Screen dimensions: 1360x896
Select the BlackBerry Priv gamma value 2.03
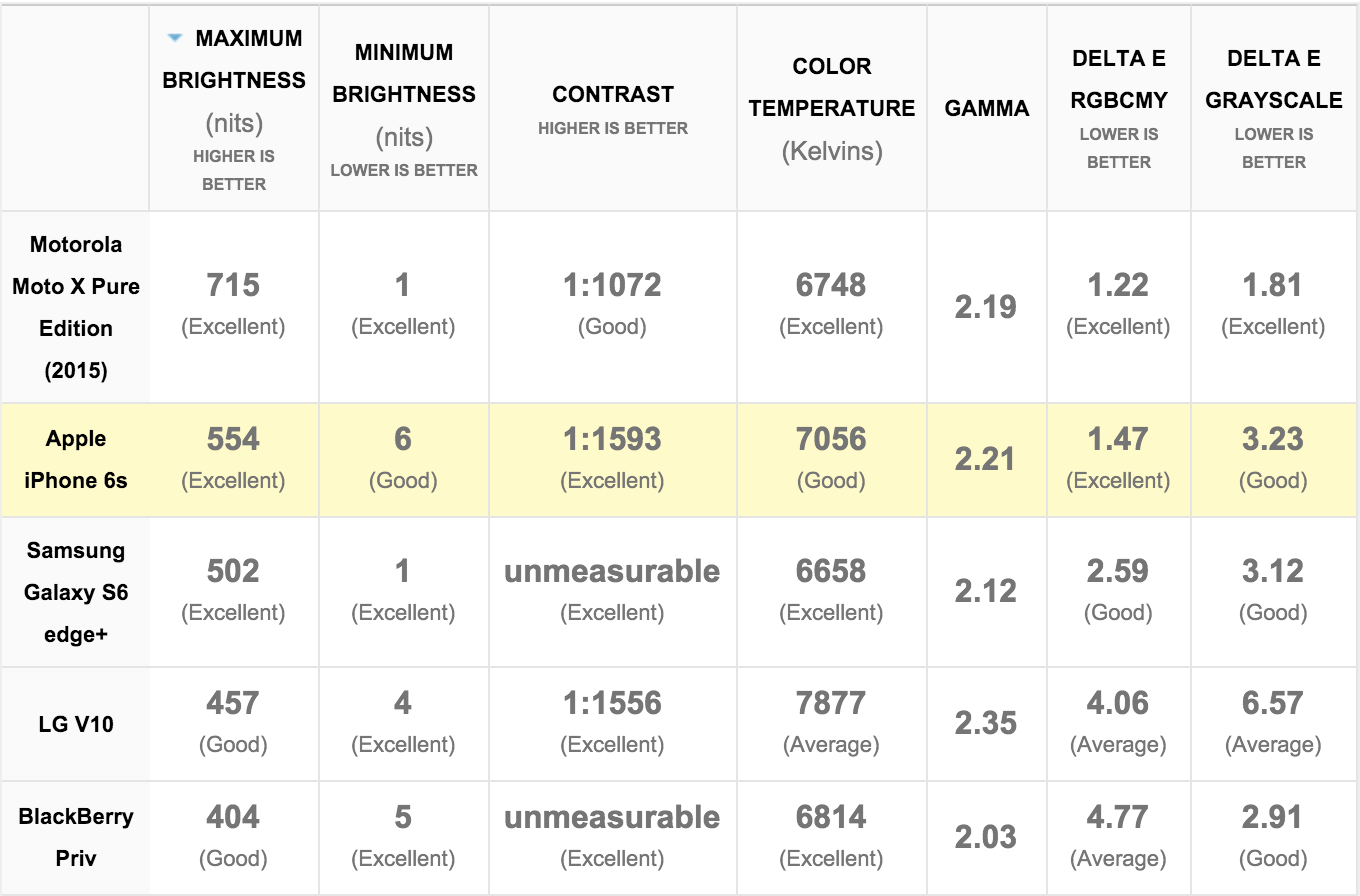(986, 837)
